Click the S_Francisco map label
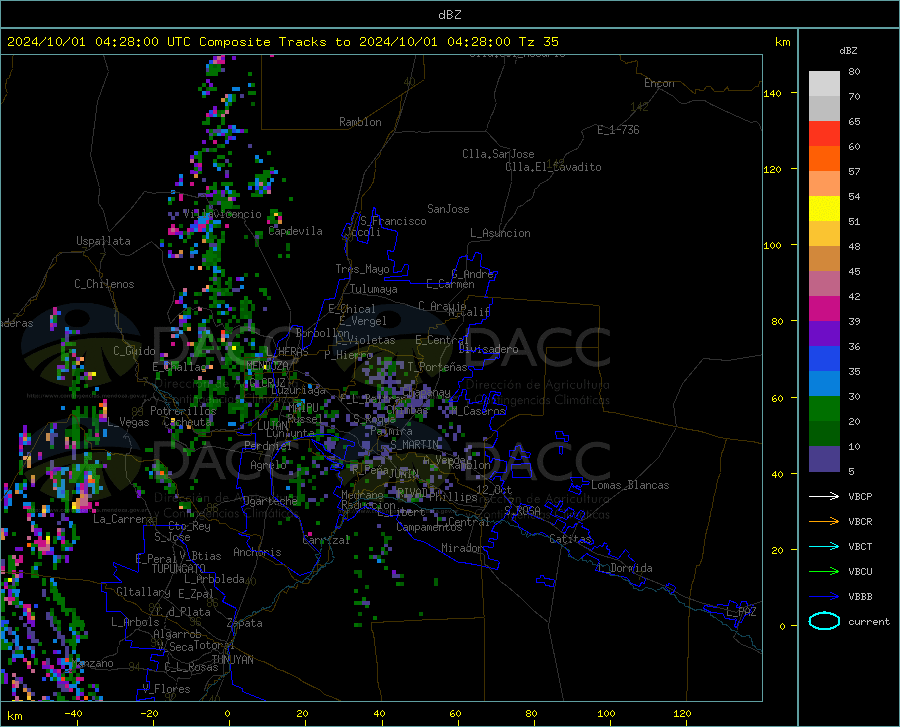 (x=393, y=221)
